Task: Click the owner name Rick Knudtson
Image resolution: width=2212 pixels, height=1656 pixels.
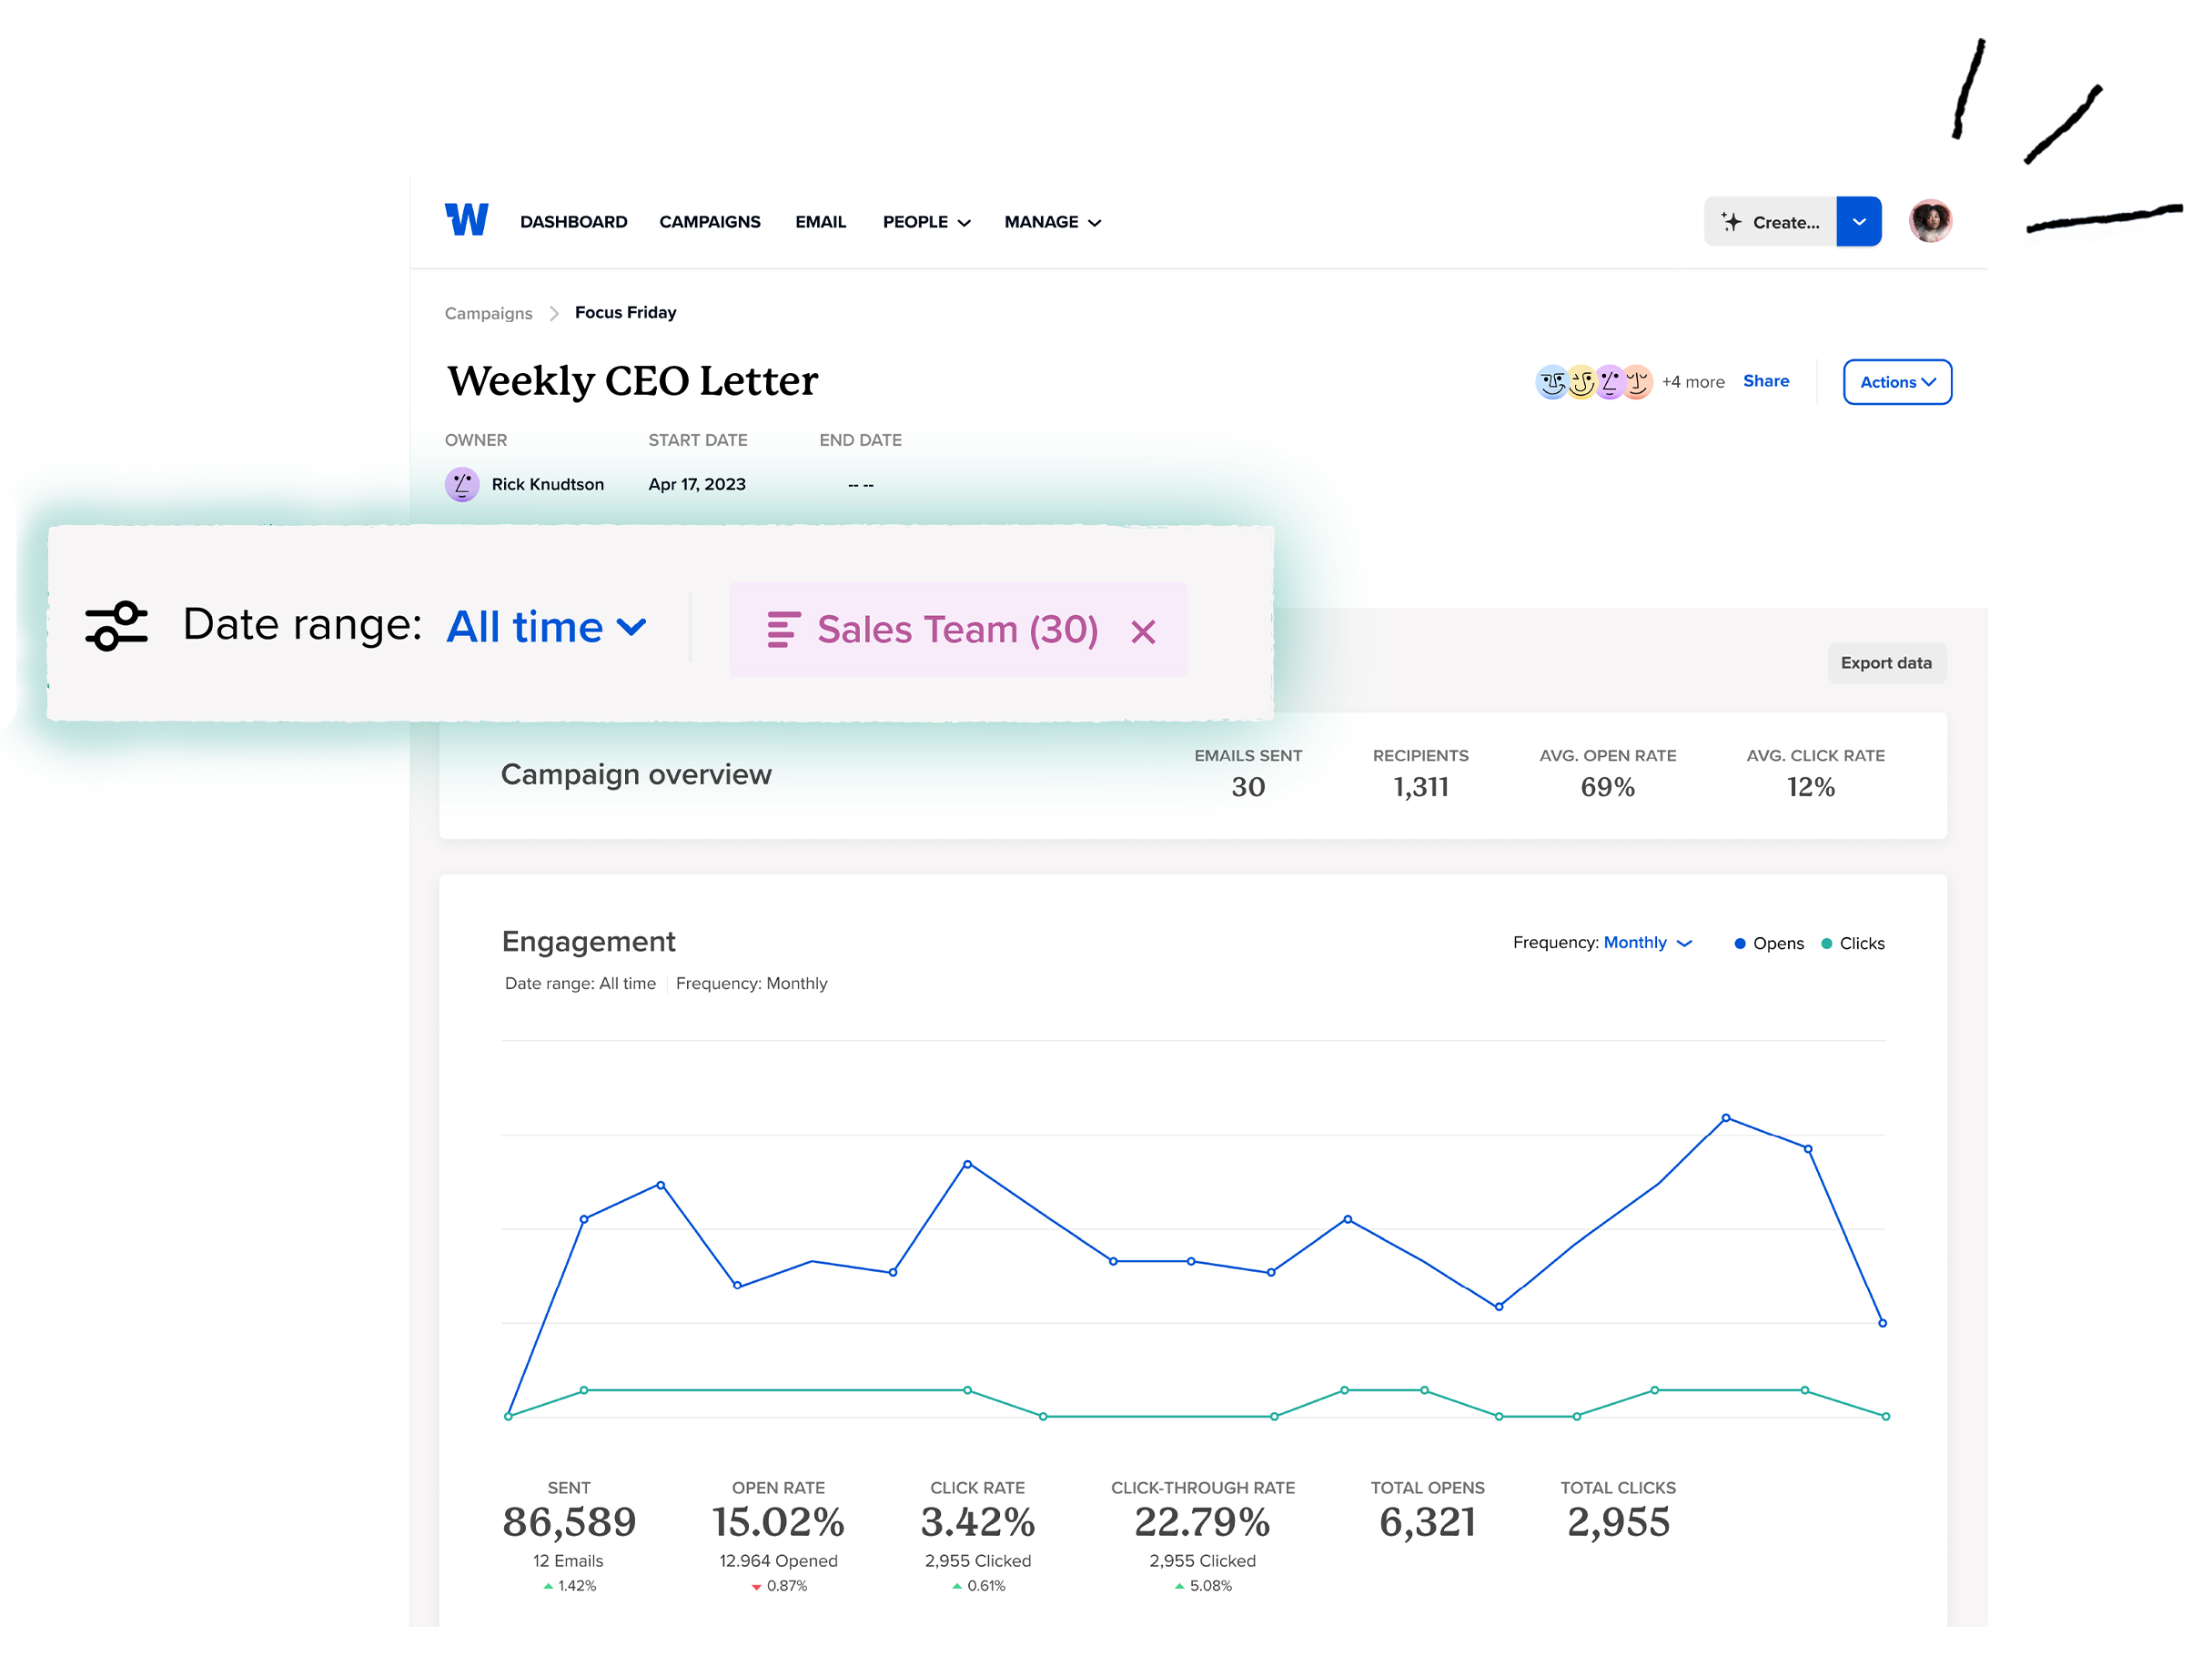Action: click(x=547, y=484)
